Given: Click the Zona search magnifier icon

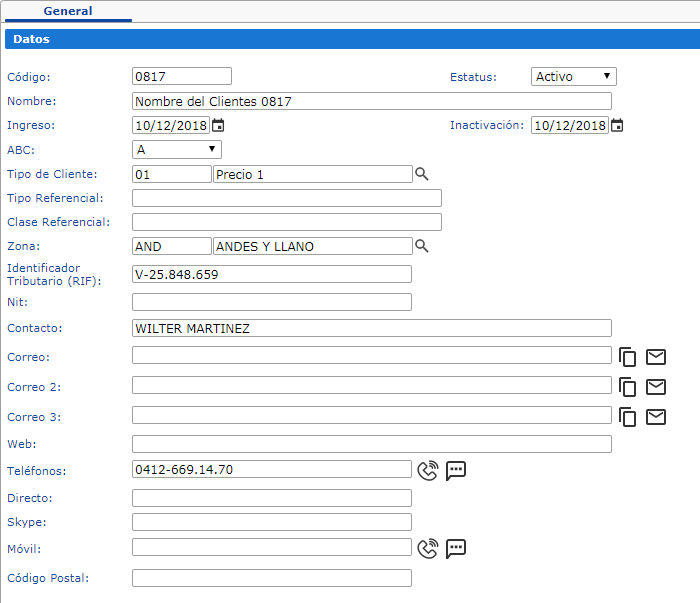Looking at the screenshot, I should 422,246.
